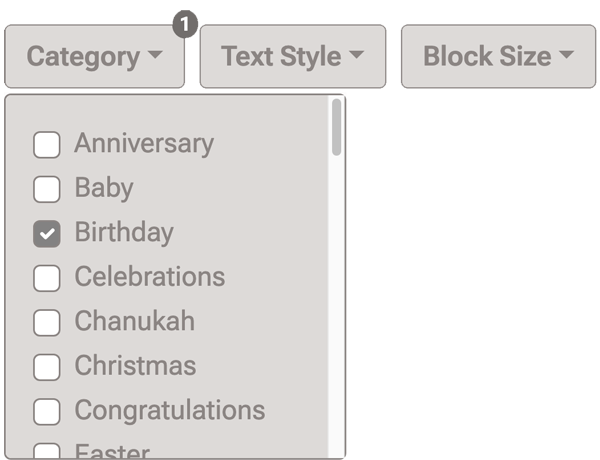Choose the Congratulations option text
This screenshot has width=600, height=460.
[x=170, y=411]
